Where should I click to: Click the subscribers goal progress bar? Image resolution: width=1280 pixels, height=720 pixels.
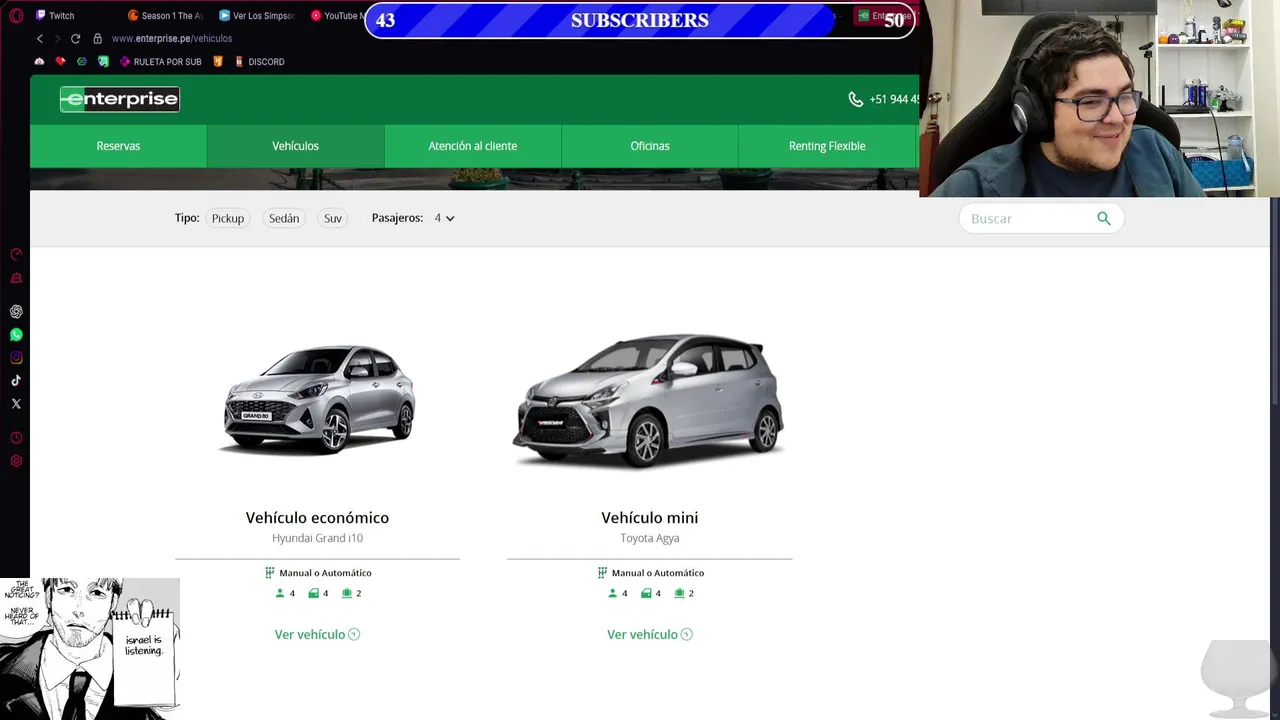click(640, 20)
